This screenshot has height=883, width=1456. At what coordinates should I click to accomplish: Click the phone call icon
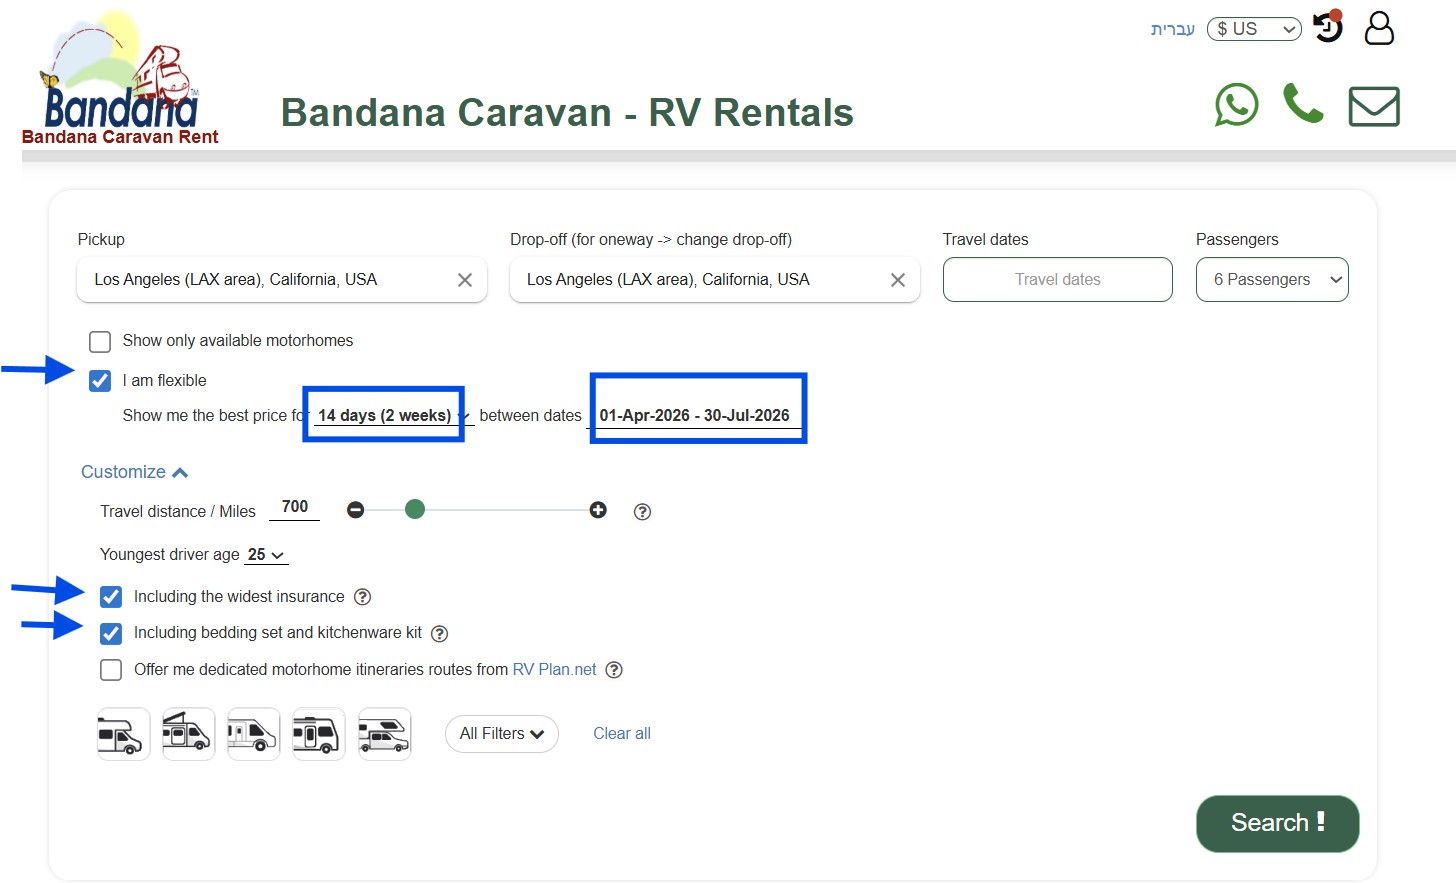tap(1303, 104)
